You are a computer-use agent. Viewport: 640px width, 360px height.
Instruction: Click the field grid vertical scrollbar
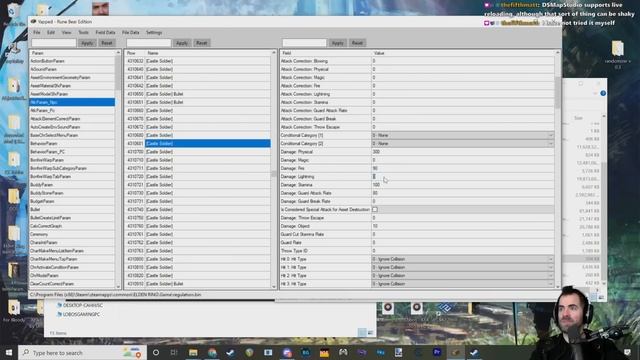(x=558, y=169)
